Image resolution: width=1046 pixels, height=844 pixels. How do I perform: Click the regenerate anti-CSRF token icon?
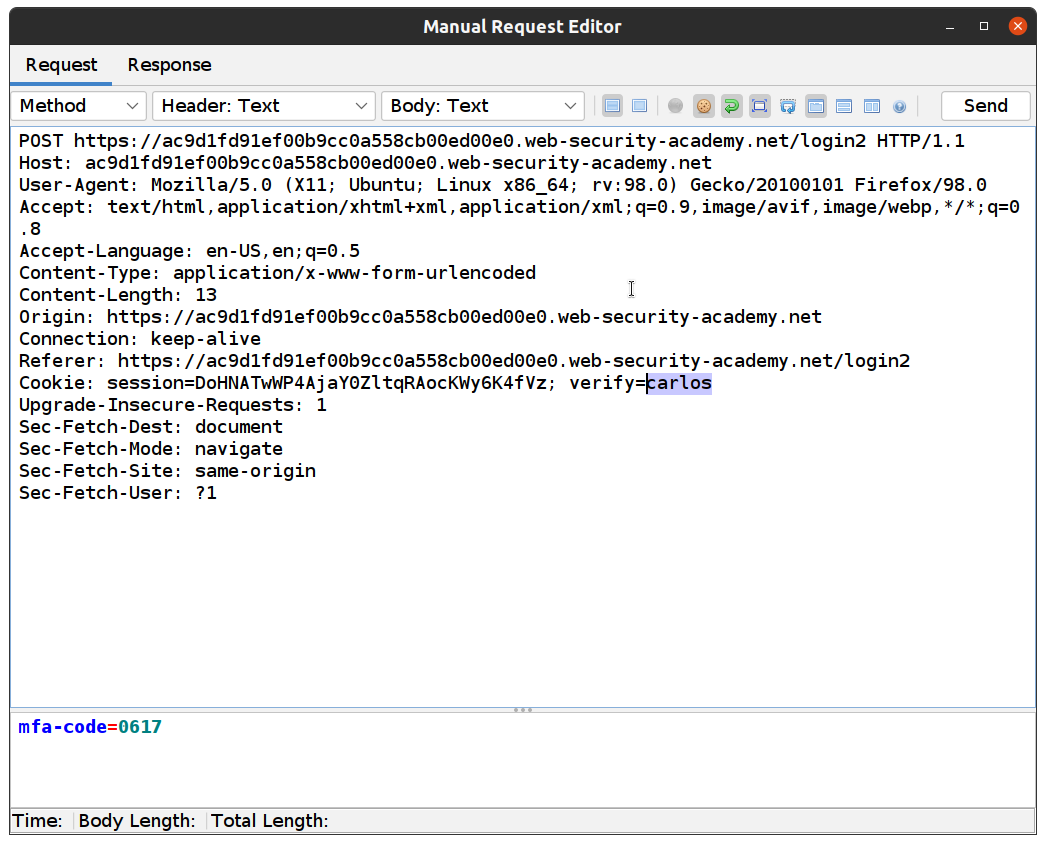(x=788, y=106)
